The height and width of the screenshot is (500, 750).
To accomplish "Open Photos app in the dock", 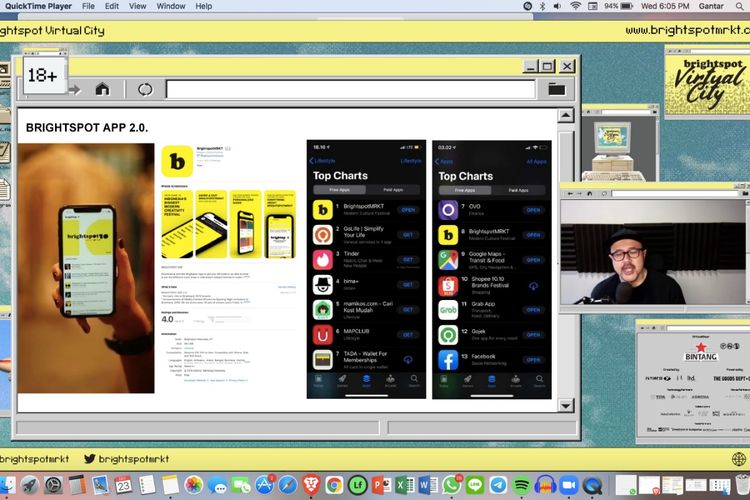I will (194, 485).
